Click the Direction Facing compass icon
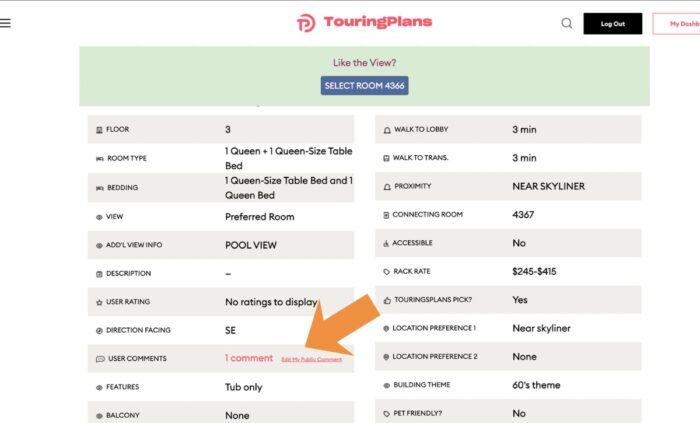The image size is (700, 423). point(98,330)
